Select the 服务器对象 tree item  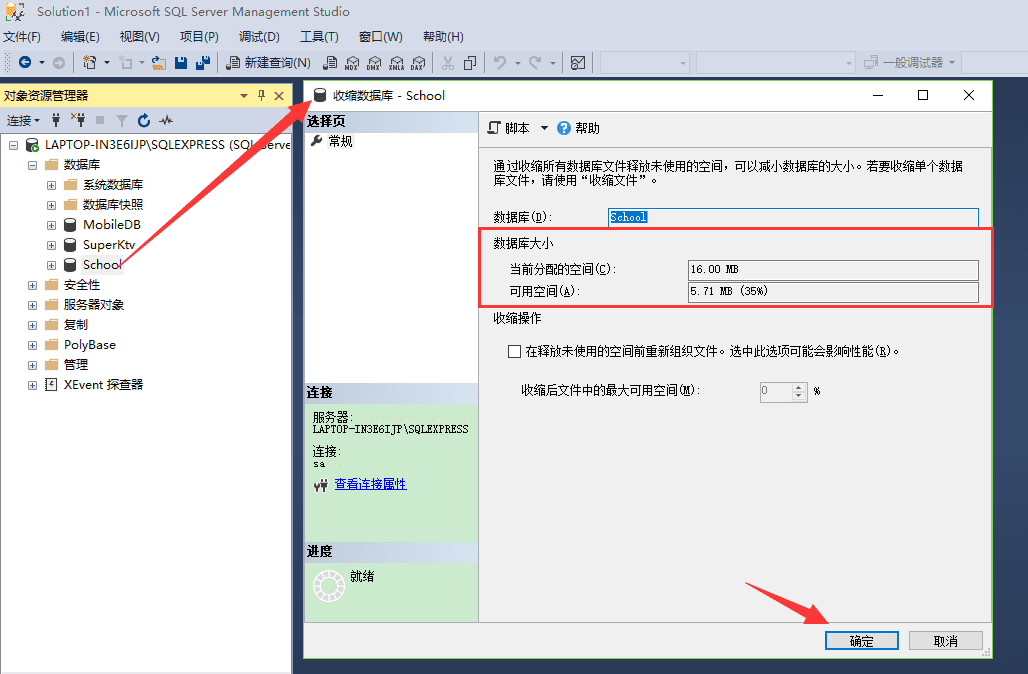pyautogui.click(x=94, y=305)
